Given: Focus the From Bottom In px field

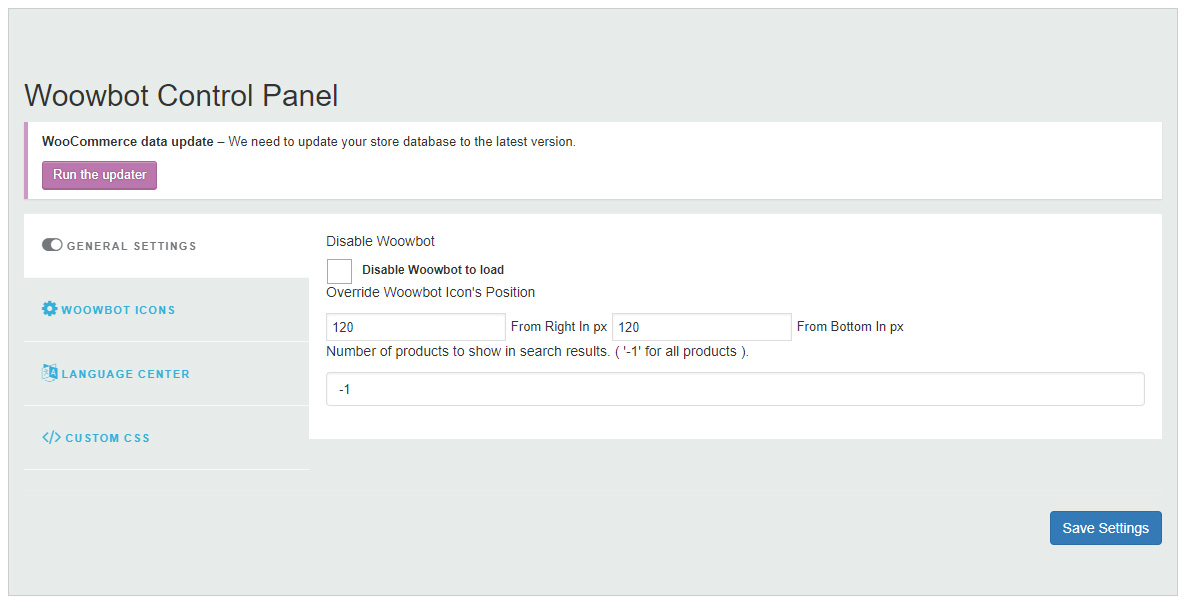Looking at the screenshot, I should (701, 327).
